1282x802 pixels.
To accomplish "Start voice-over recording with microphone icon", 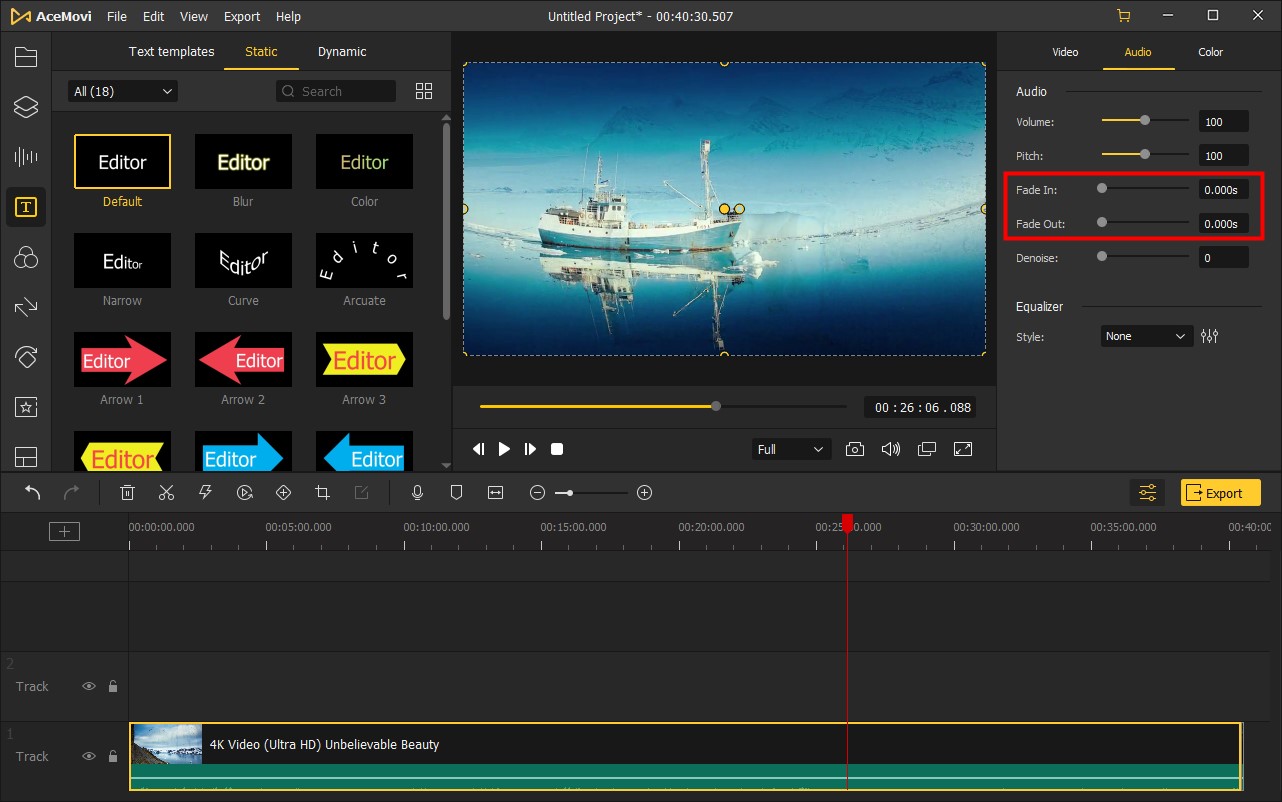I will tap(418, 492).
